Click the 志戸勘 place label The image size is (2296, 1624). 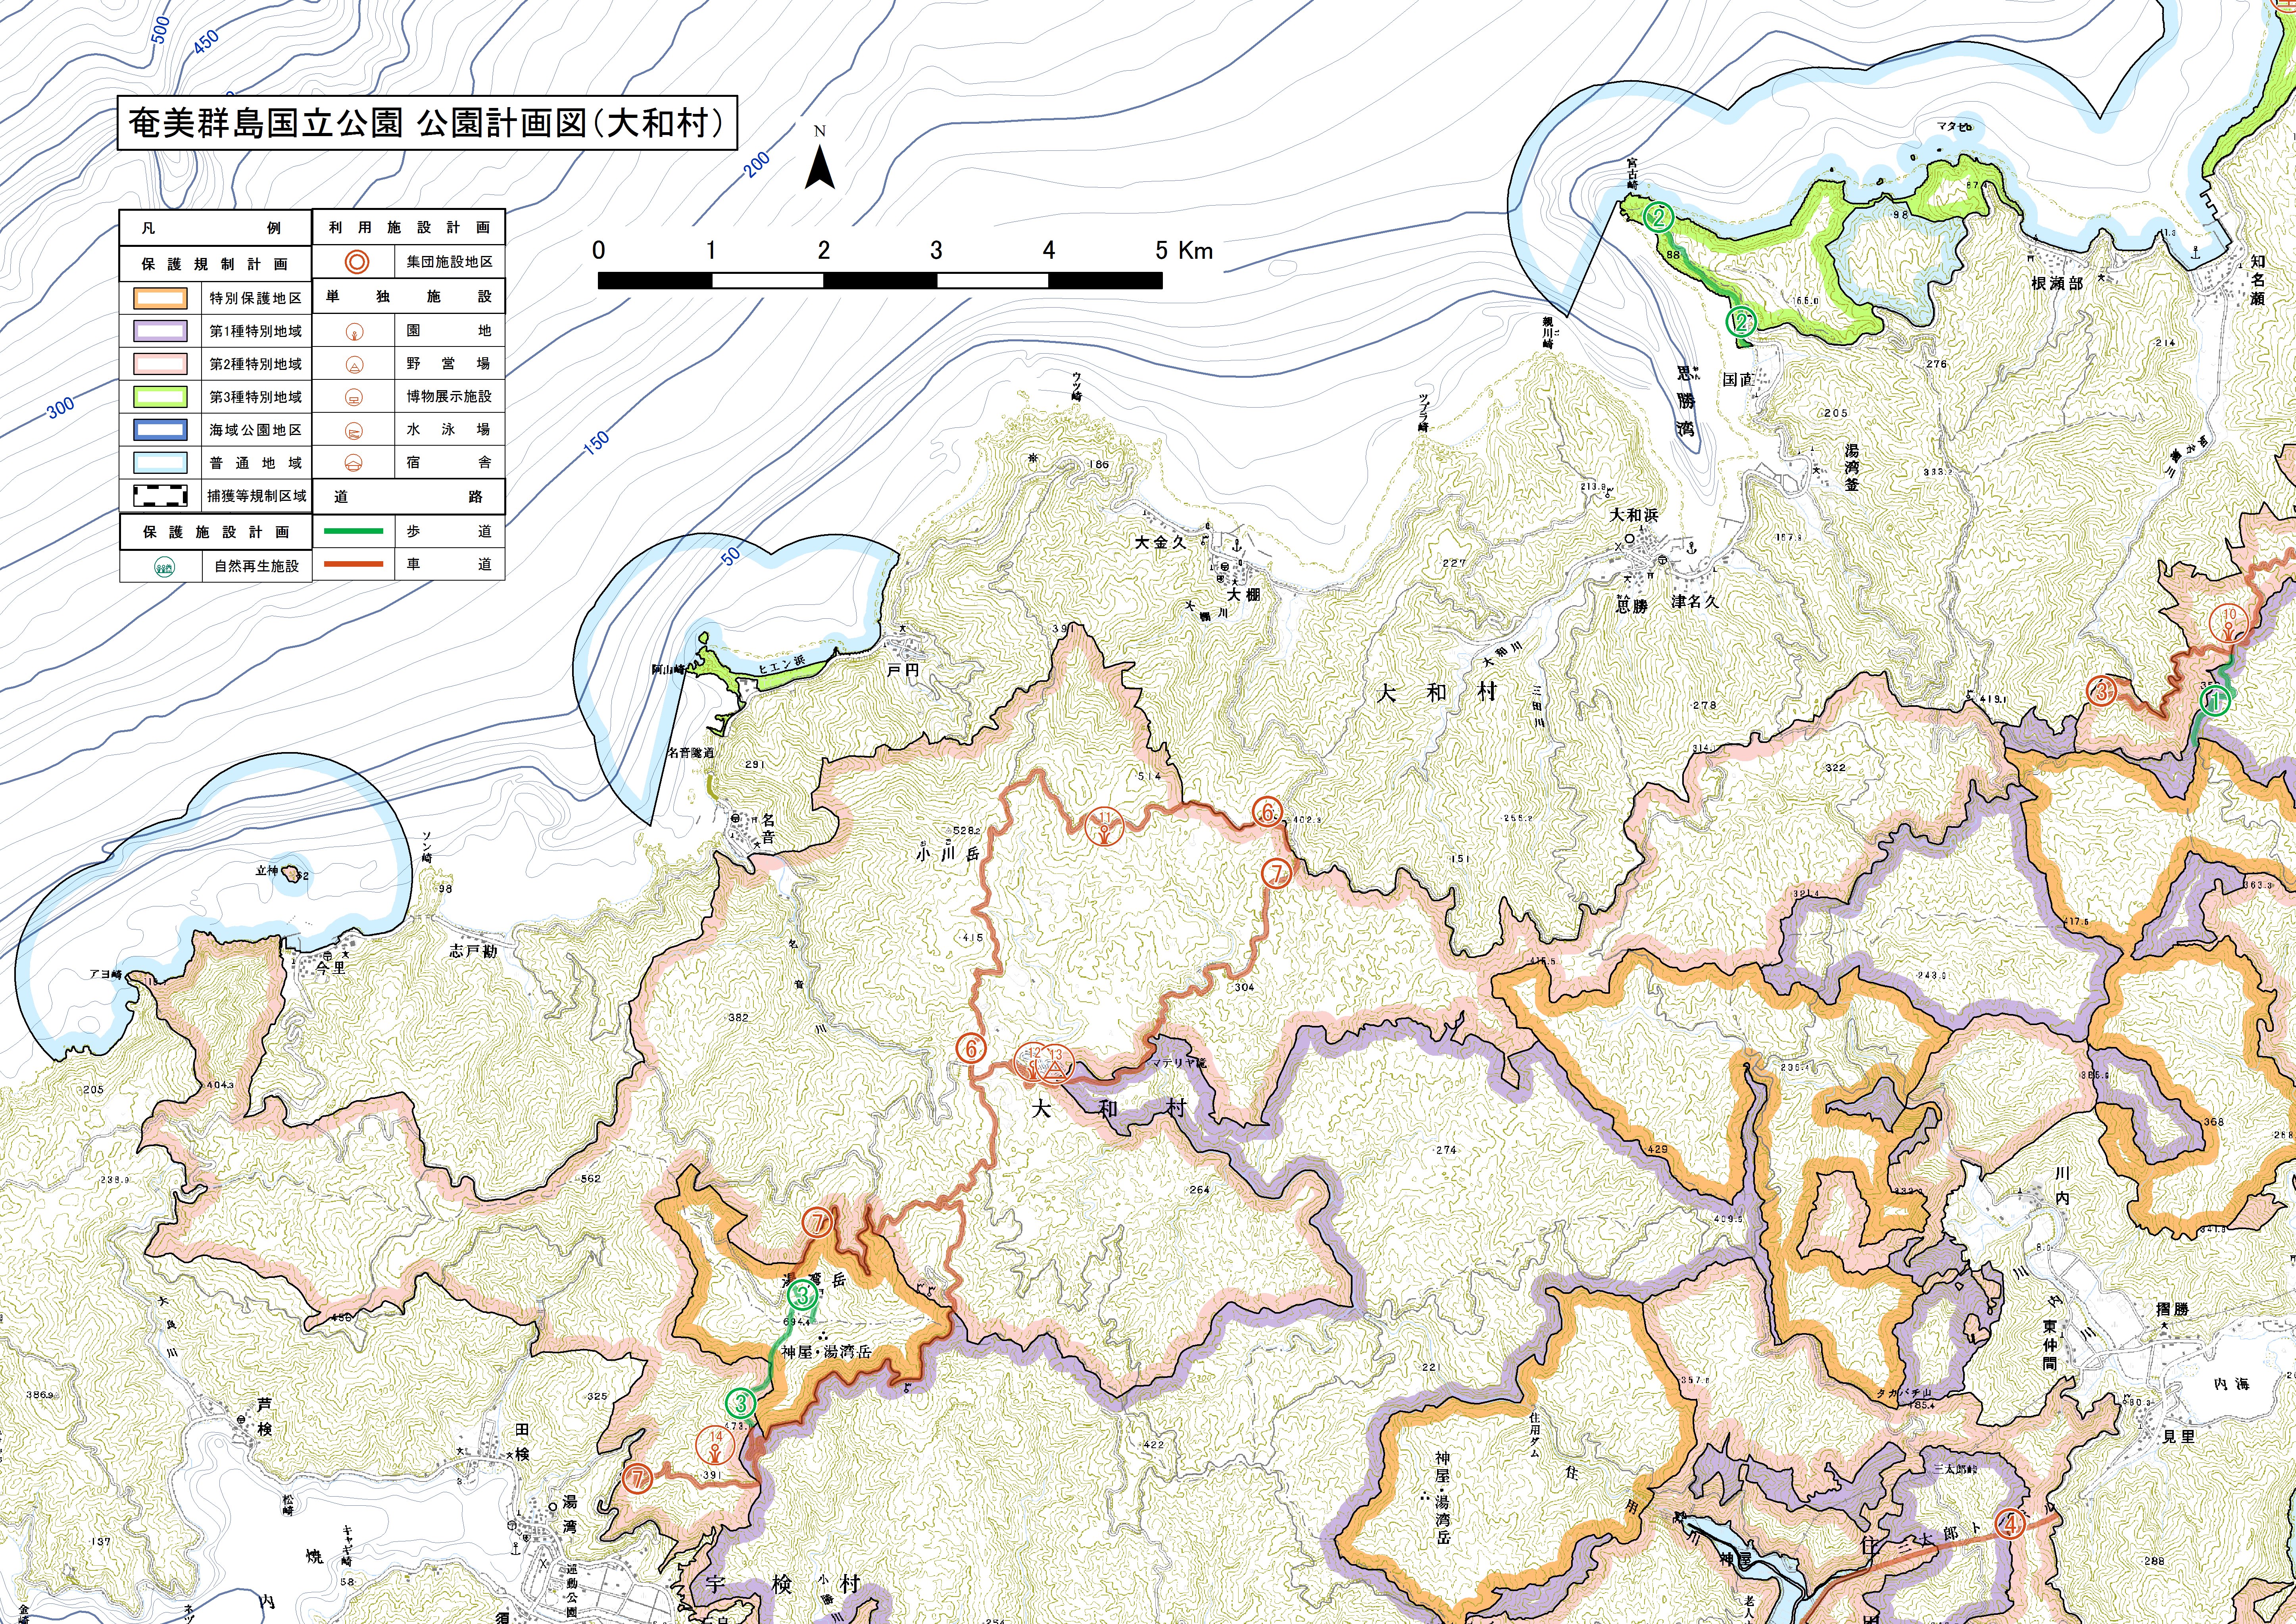click(x=473, y=951)
